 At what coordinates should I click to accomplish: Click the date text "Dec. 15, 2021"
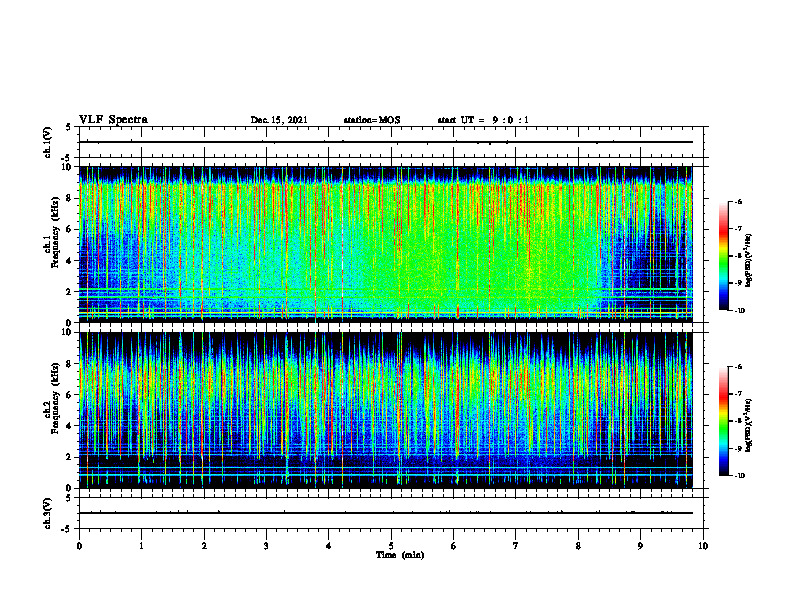(x=279, y=120)
